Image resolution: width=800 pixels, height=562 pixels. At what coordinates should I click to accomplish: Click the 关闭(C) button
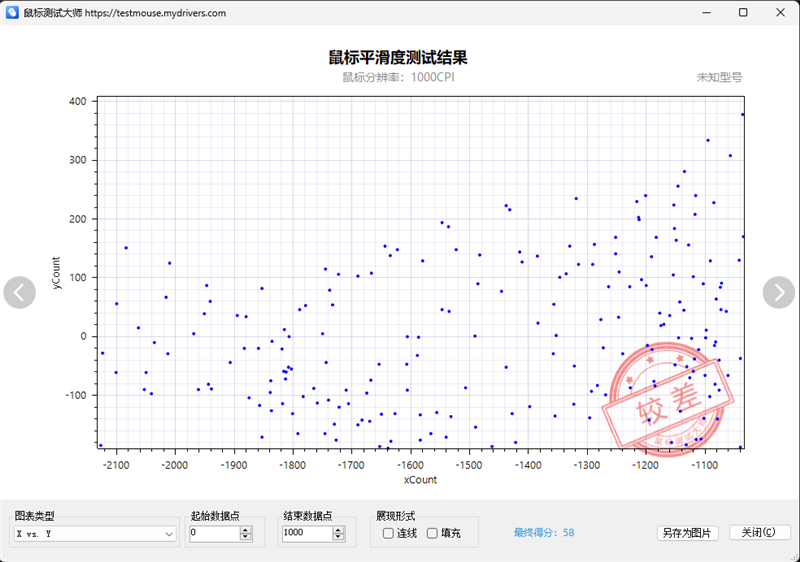pyautogui.click(x=759, y=532)
